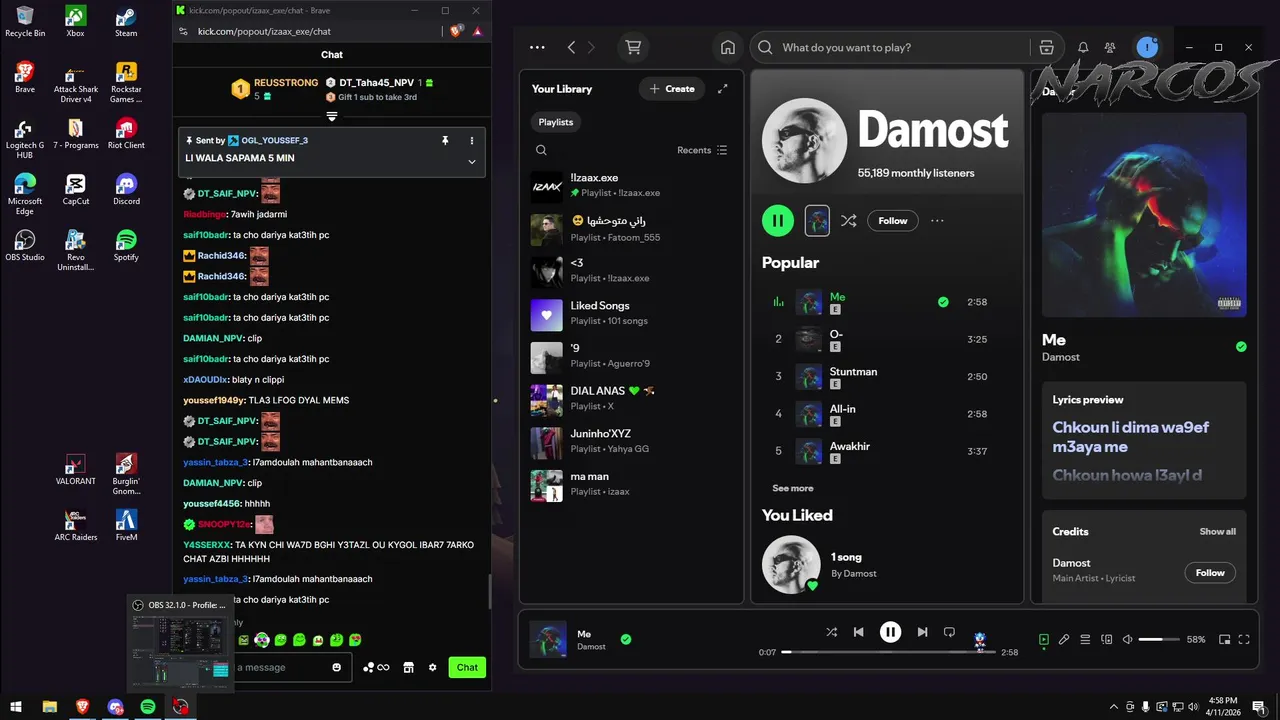
Task: Open the Spotify three-dots main menu
Action: (537, 47)
